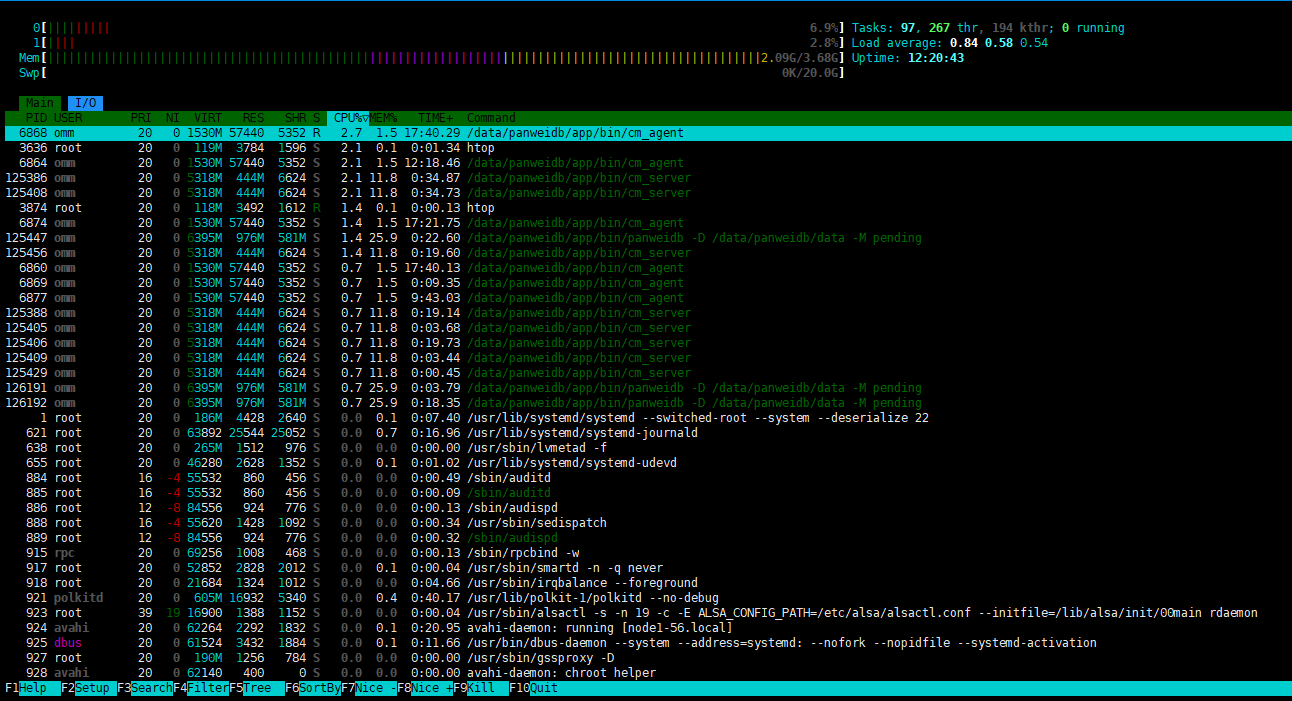Select polkitd process row

[x=646, y=598]
